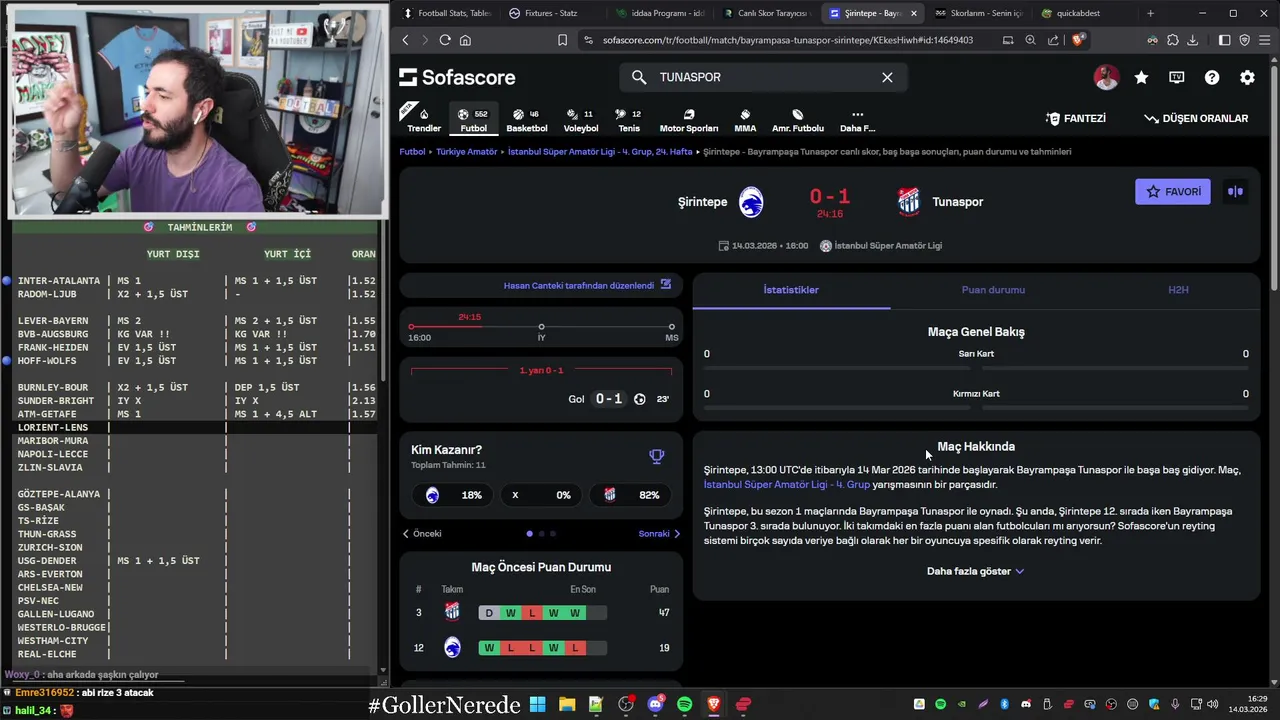Image resolution: width=1280 pixels, height=720 pixels.
Task: Select Voleybol sport tab
Action: (581, 120)
